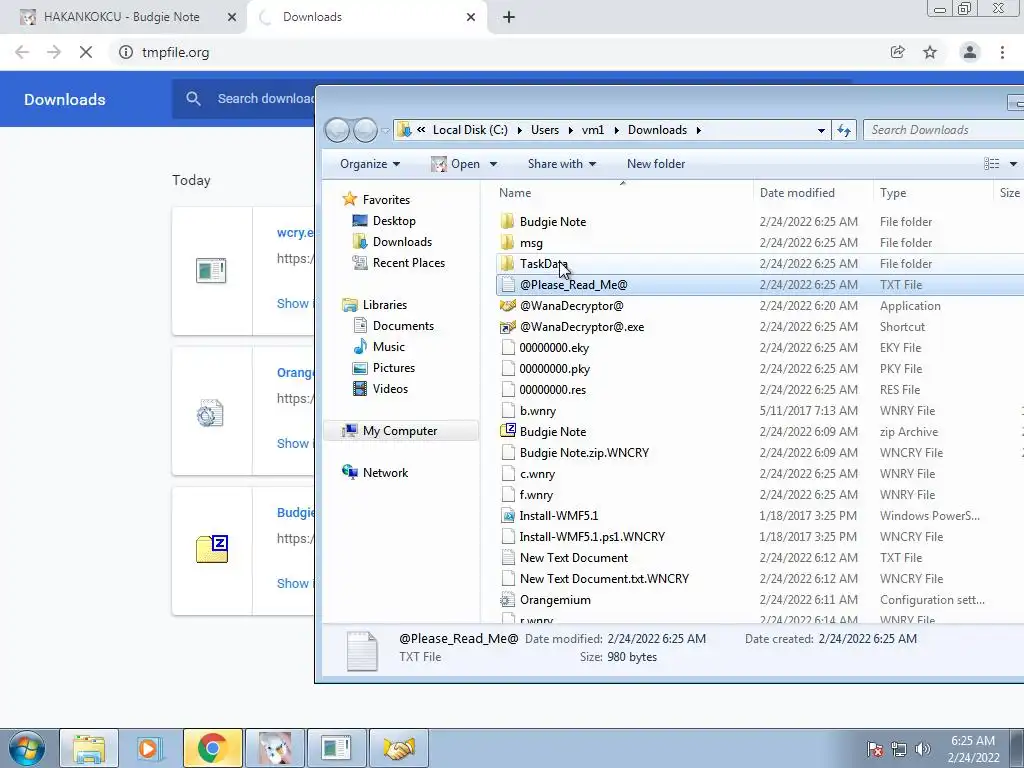1024x768 pixels.
Task: Select the New Text Document.txt.WNCRY file
Action: (x=604, y=579)
